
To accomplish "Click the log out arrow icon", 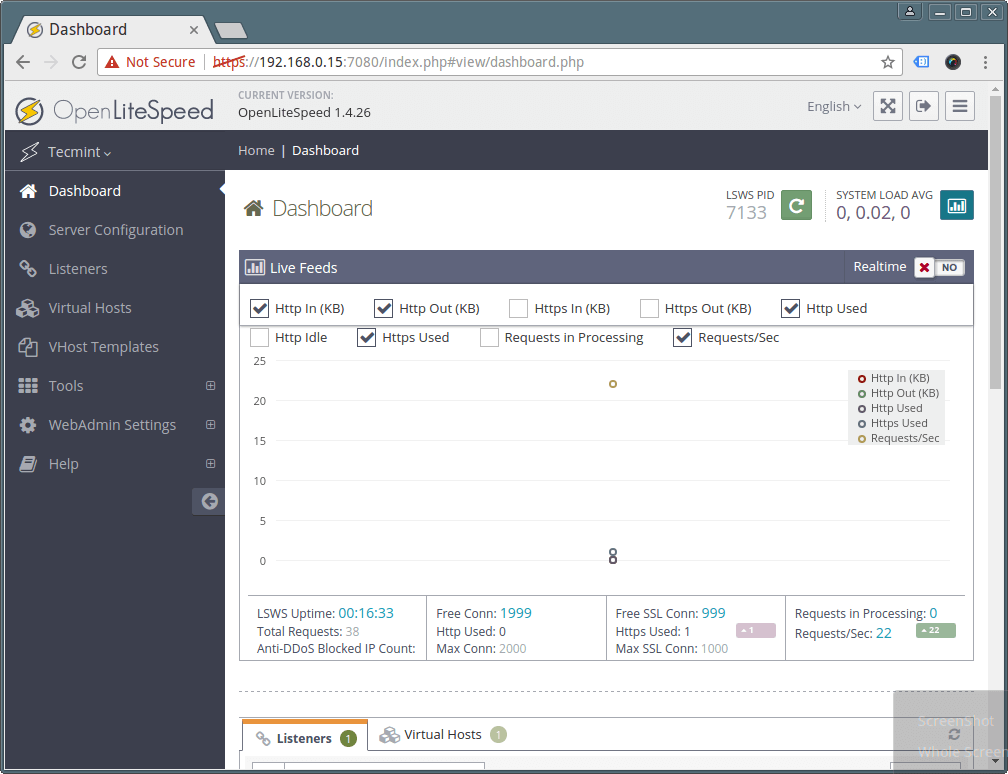I will [x=924, y=106].
